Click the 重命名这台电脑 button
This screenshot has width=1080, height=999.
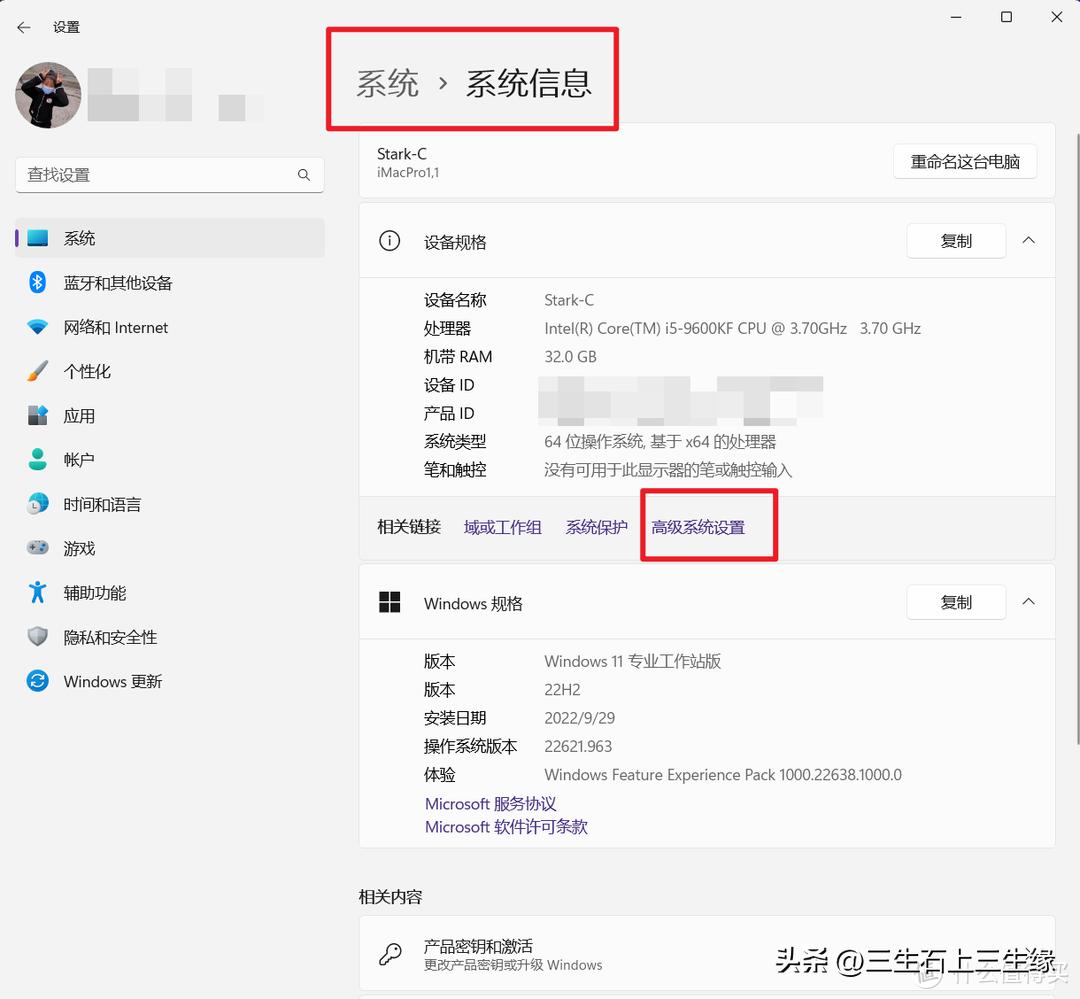coord(964,161)
